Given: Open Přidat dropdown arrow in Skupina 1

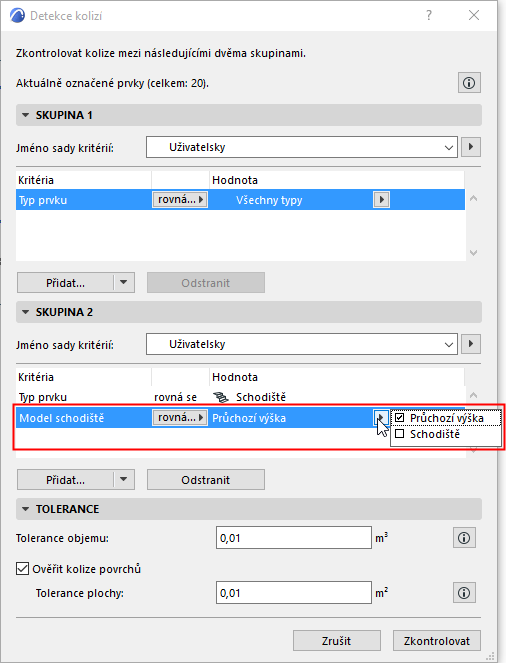Looking at the screenshot, I should pyautogui.click(x=123, y=282).
